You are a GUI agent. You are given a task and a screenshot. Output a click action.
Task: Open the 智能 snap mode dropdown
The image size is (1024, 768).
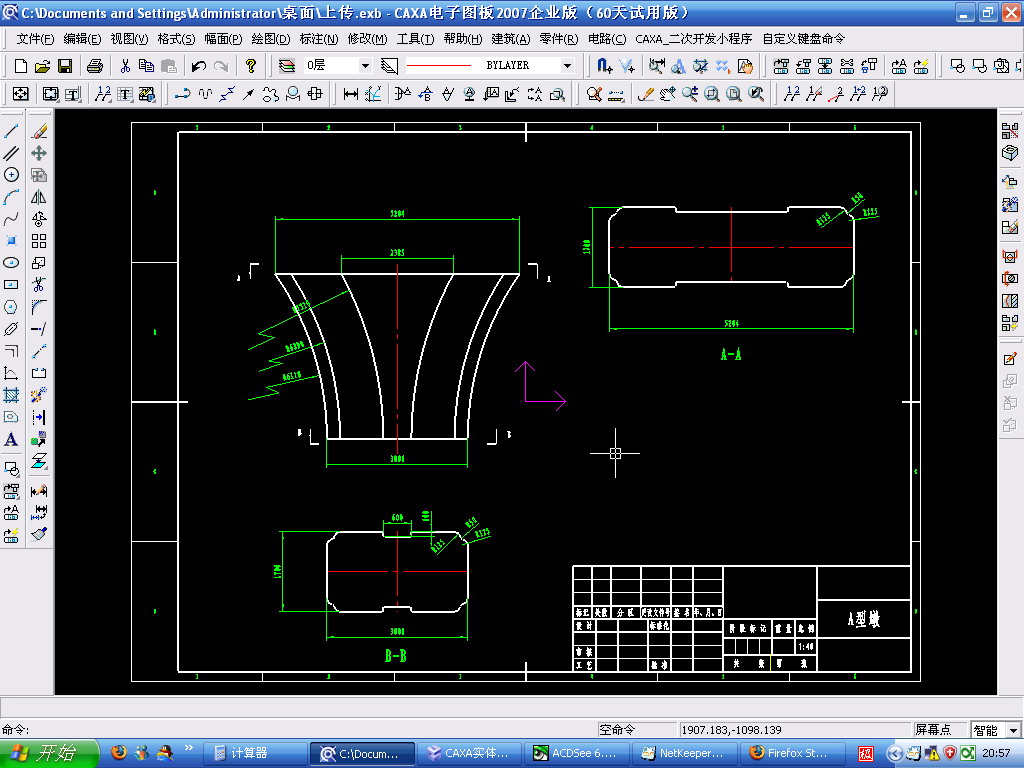(x=1014, y=729)
